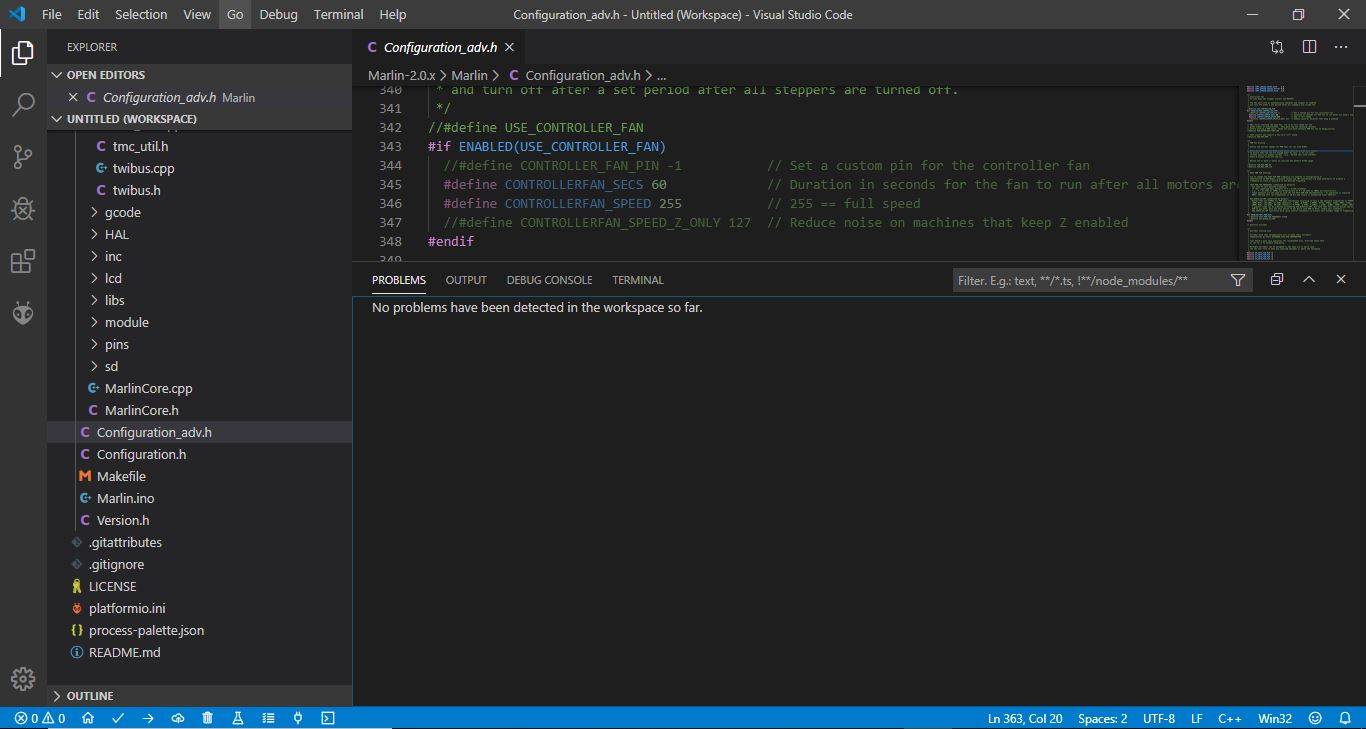The width and height of the screenshot is (1366, 729).
Task: Open PlatformIO new terminal icon
Action: click(328, 718)
